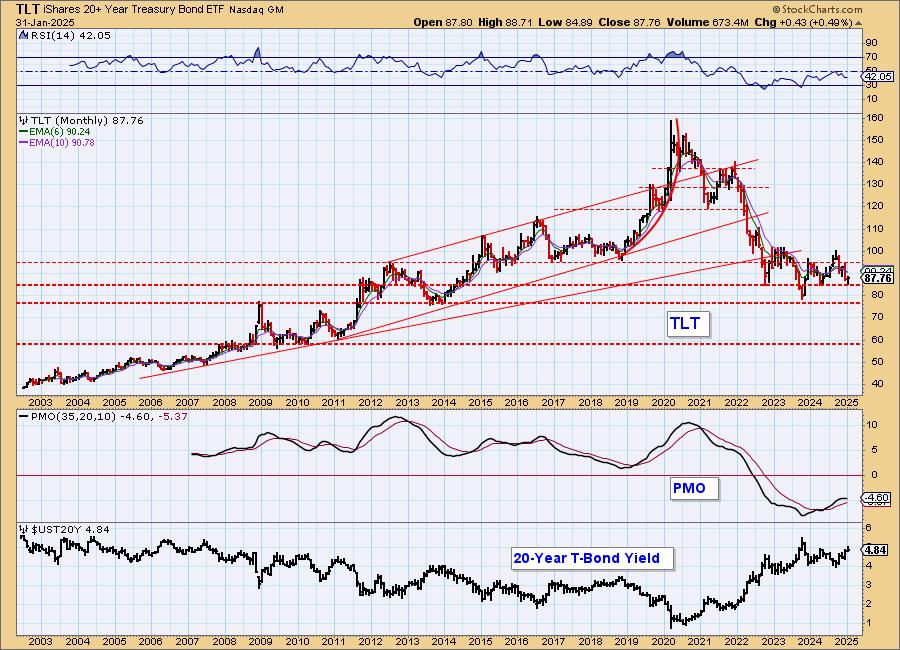Click the PMO(35,20,10) indicator label
The height and width of the screenshot is (650, 900).
104,416
